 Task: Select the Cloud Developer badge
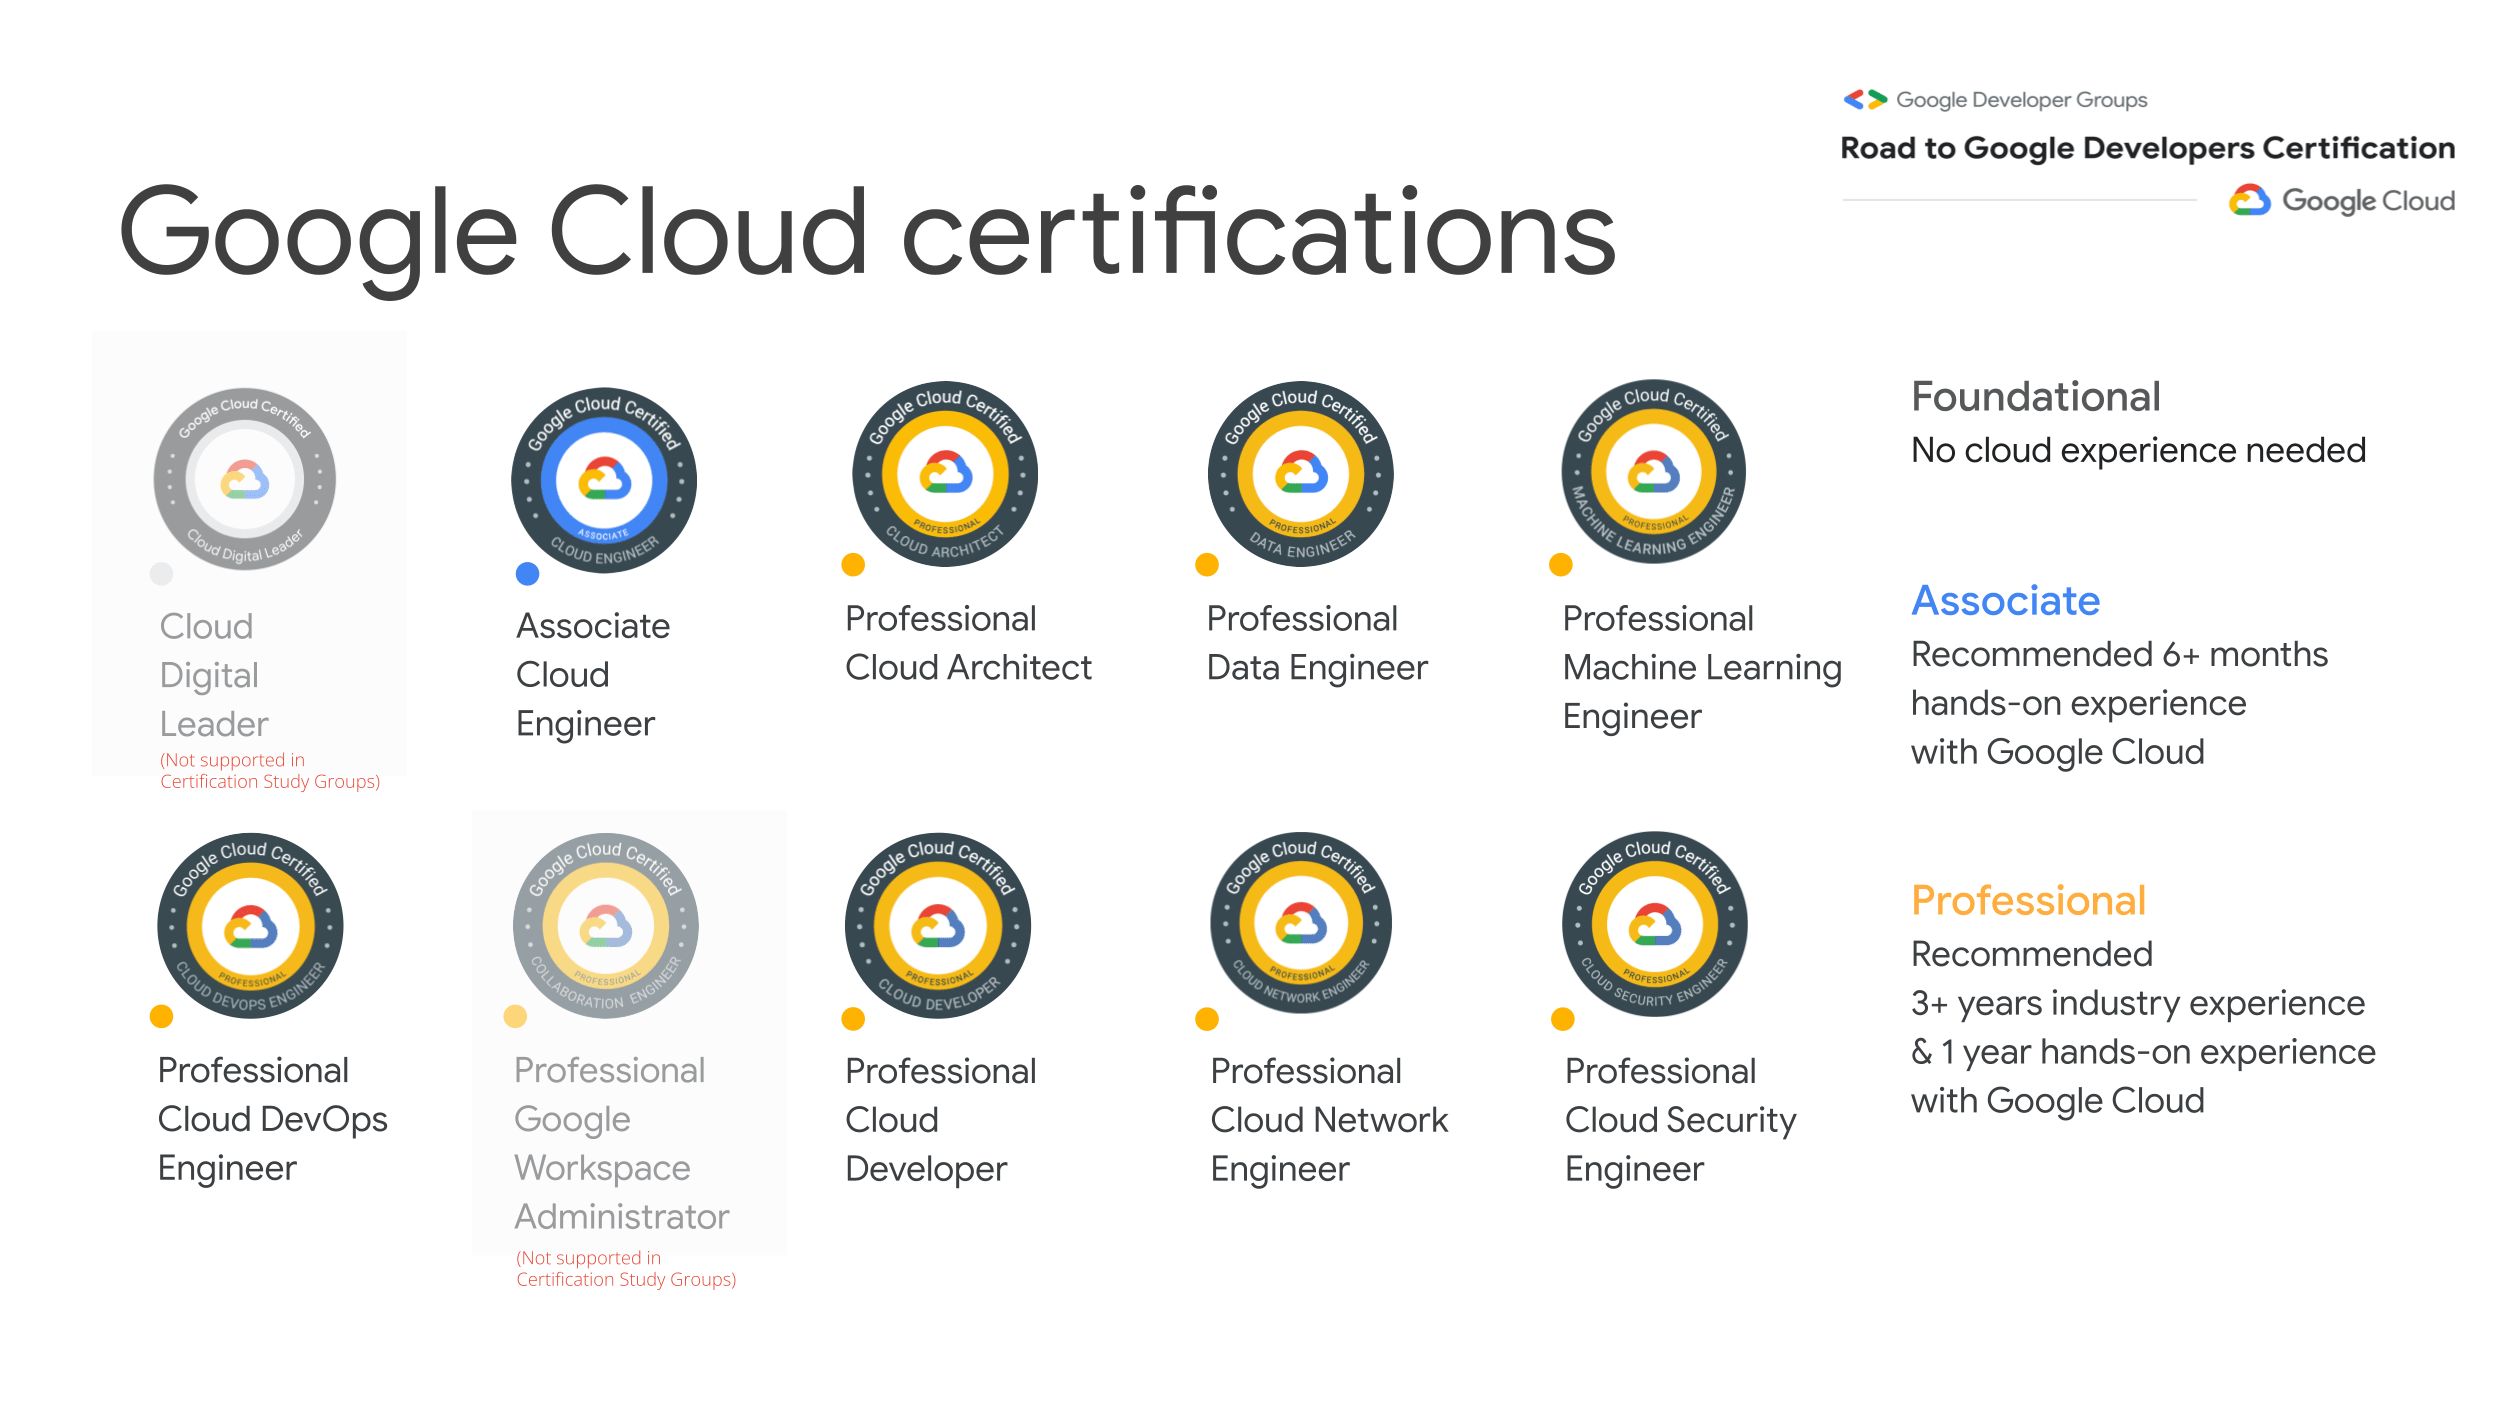point(938,926)
